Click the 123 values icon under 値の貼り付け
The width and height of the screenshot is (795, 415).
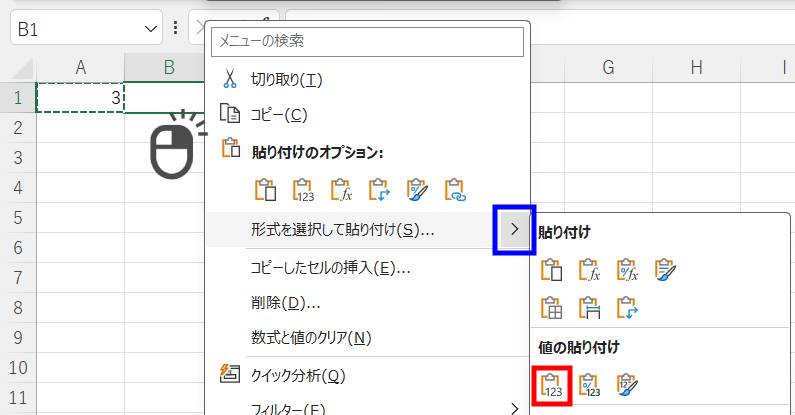pyautogui.click(x=552, y=386)
